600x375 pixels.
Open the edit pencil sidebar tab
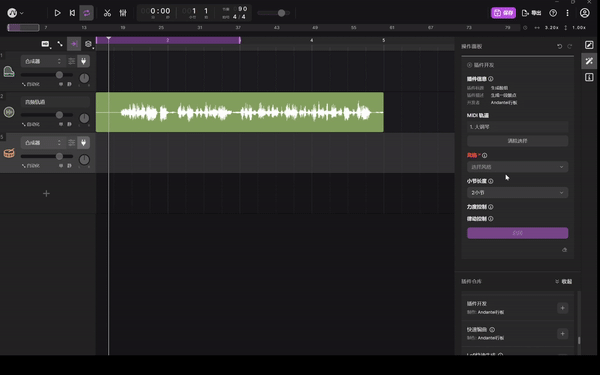tap(589, 45)
